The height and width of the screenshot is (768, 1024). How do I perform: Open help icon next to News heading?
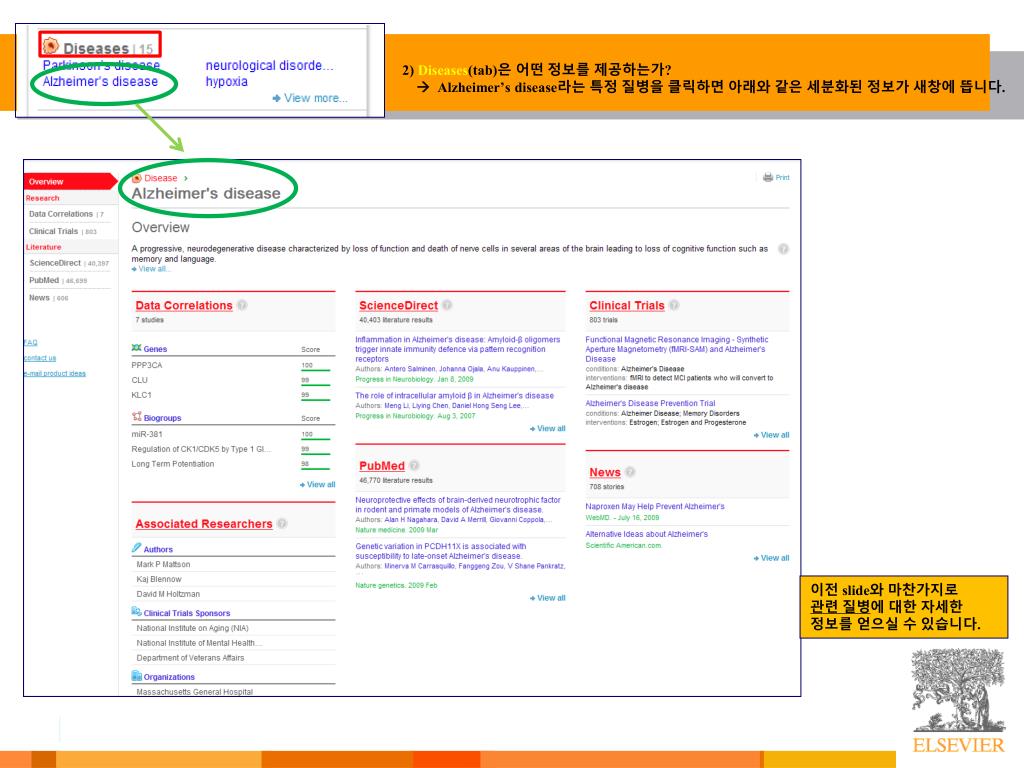[630, 472]
